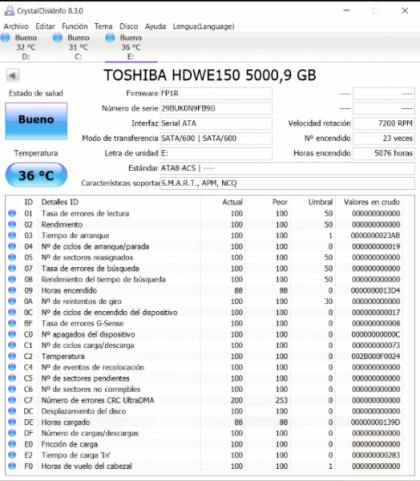Click the 5076 horas field
The image size is (420, 481).
(x=384, y=153)
